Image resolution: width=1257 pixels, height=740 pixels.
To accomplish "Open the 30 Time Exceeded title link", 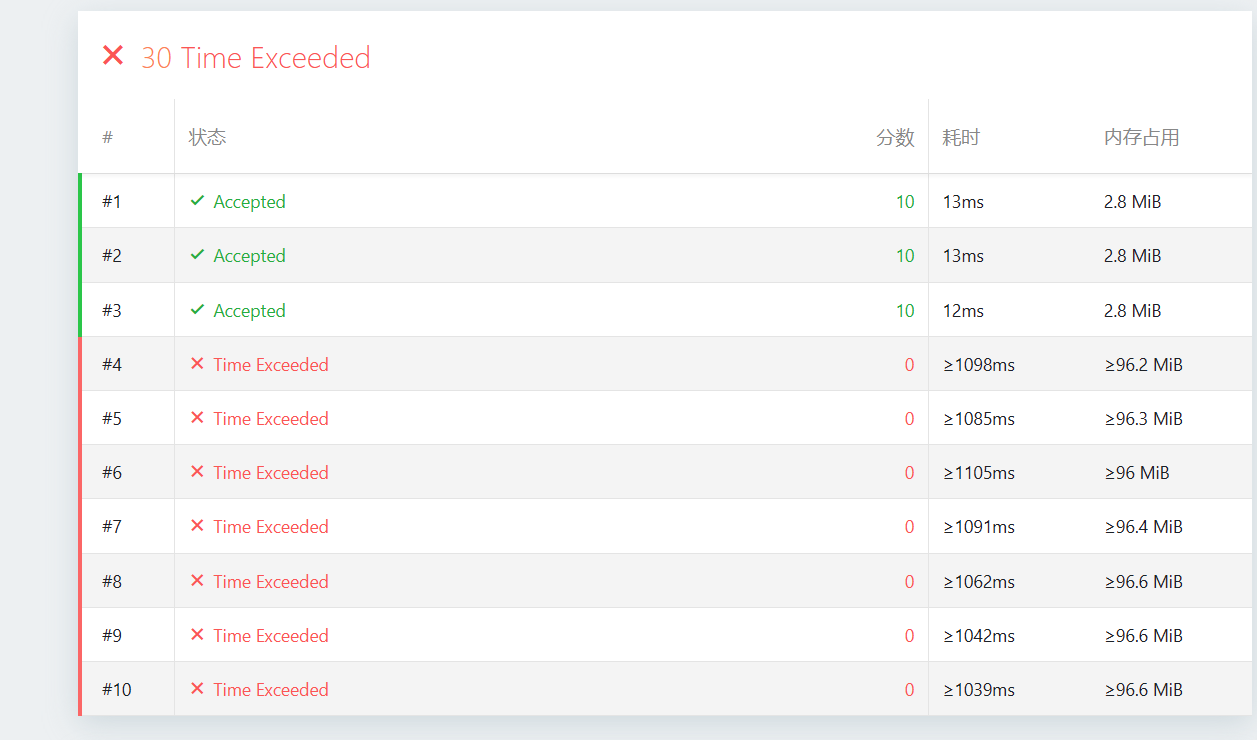I will pos(255,58).
